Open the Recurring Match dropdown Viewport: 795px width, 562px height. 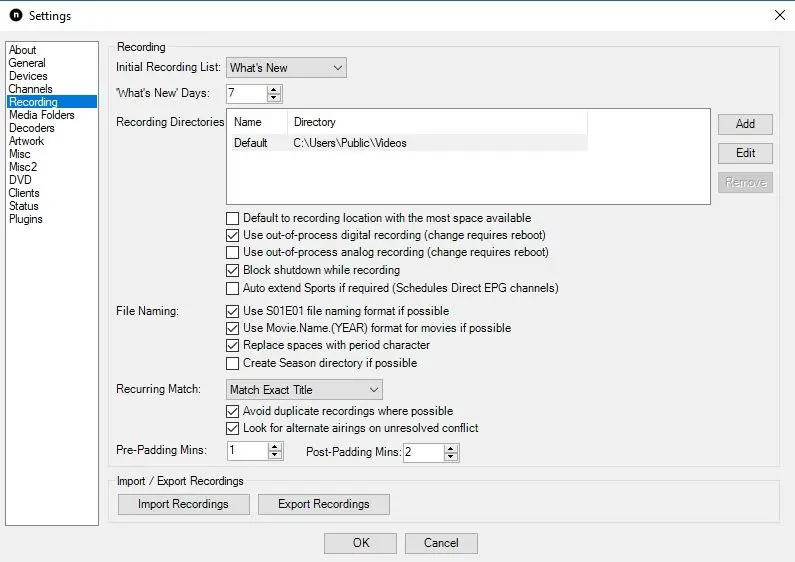click(304, 390)
